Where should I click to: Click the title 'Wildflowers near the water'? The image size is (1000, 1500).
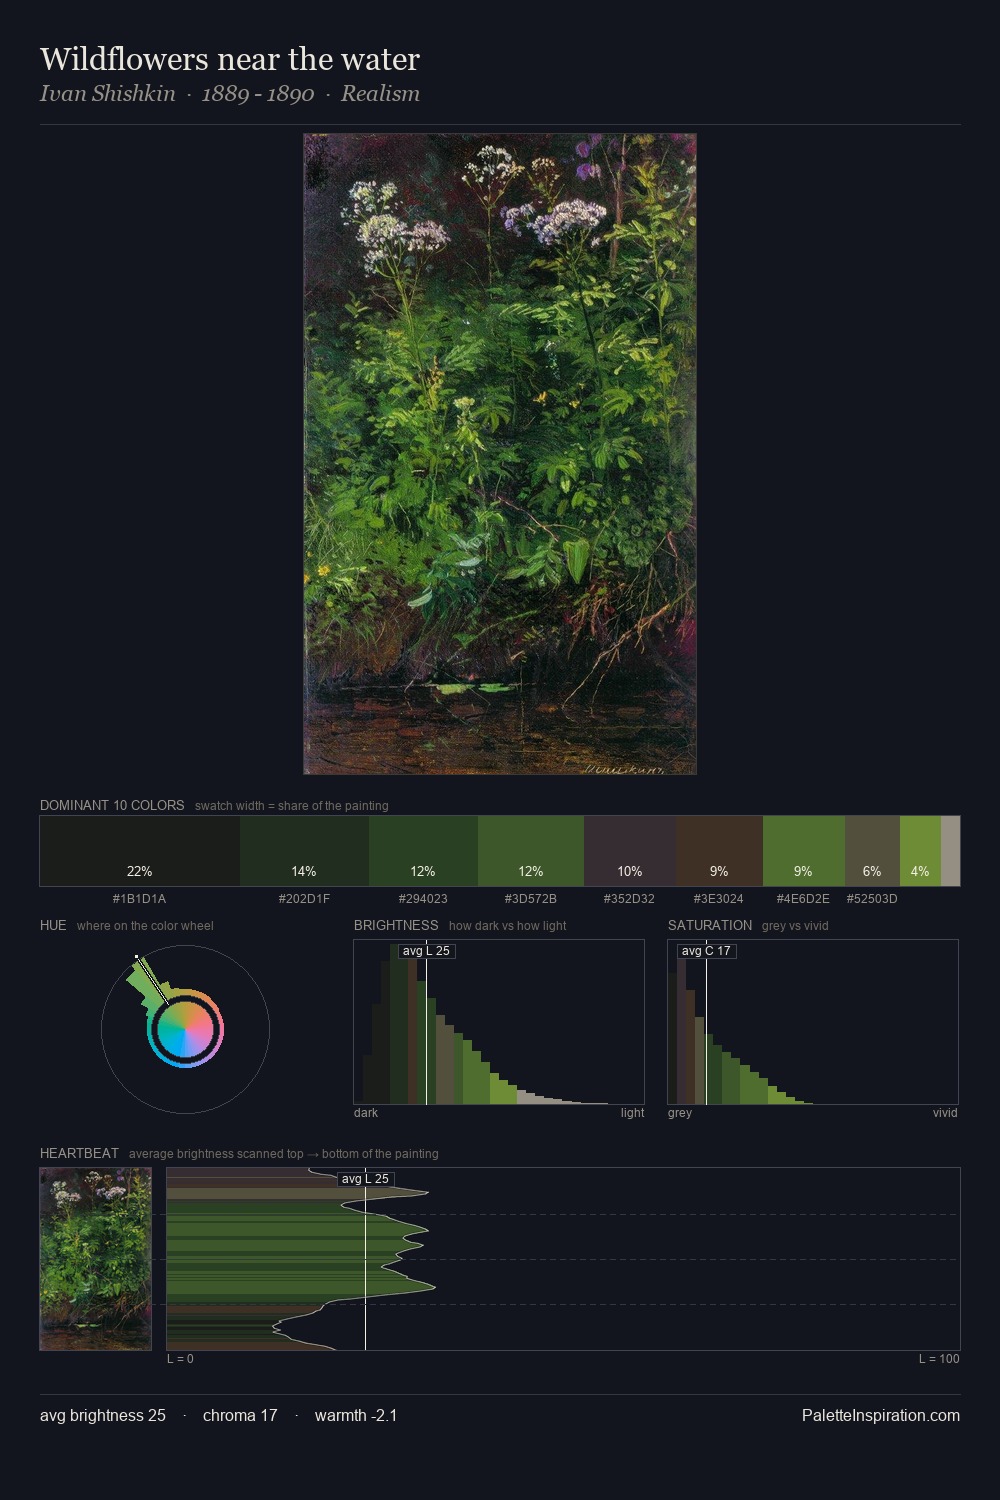point(230,59)
